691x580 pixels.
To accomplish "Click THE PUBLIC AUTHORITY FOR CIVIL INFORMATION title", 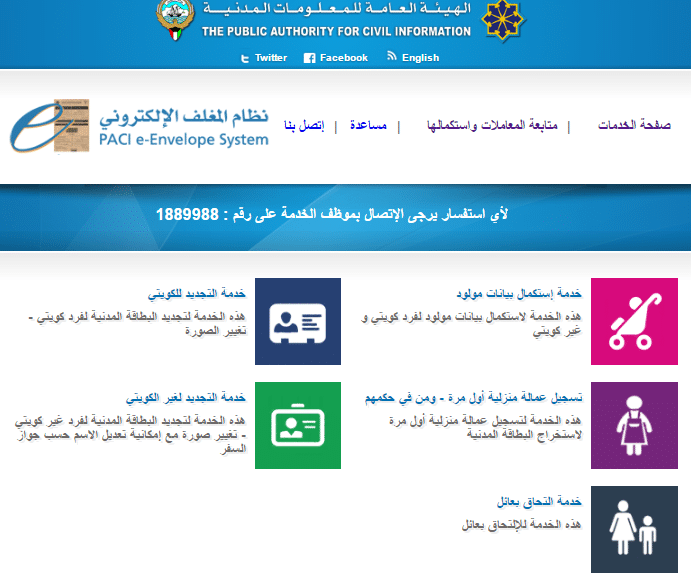I will pyautogui.click(x=336, y=31).
